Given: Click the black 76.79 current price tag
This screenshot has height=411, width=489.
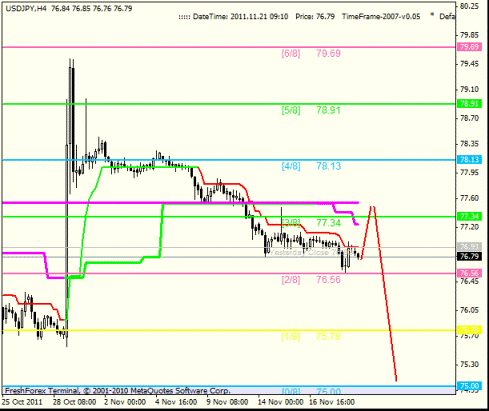Looking at the screenshot, I should 469,256.
